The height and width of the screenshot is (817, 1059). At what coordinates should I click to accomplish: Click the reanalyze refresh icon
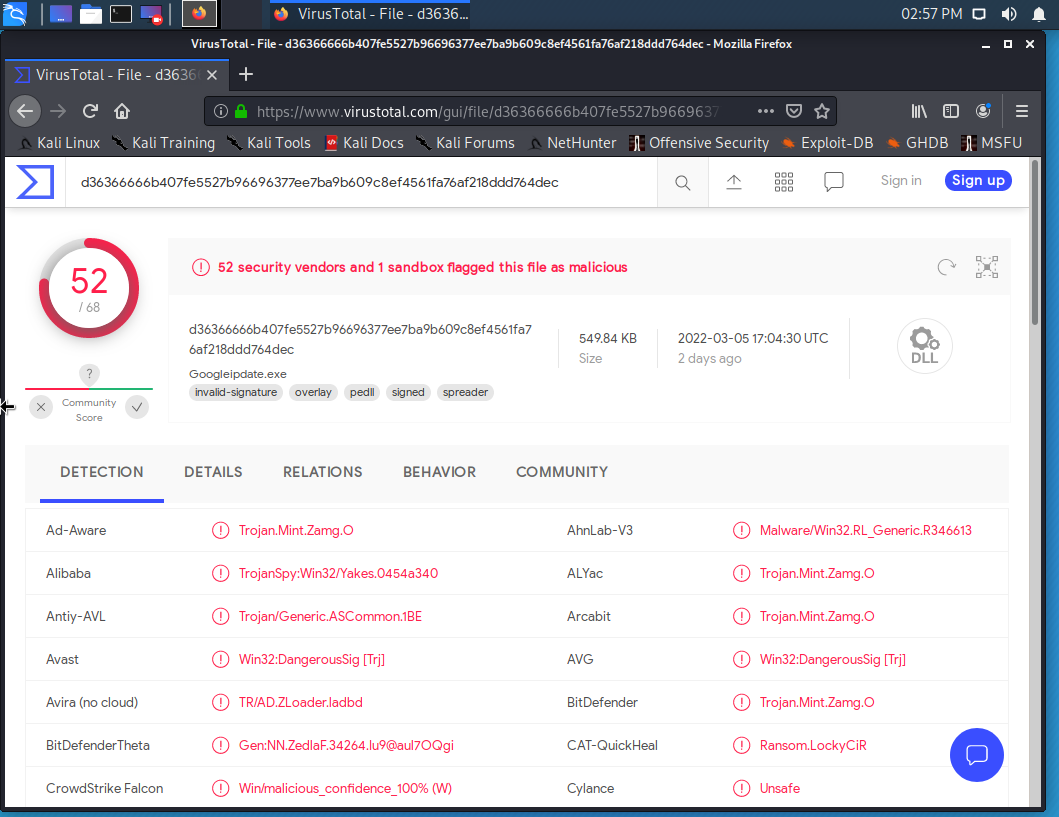click(x=946, y=267)
